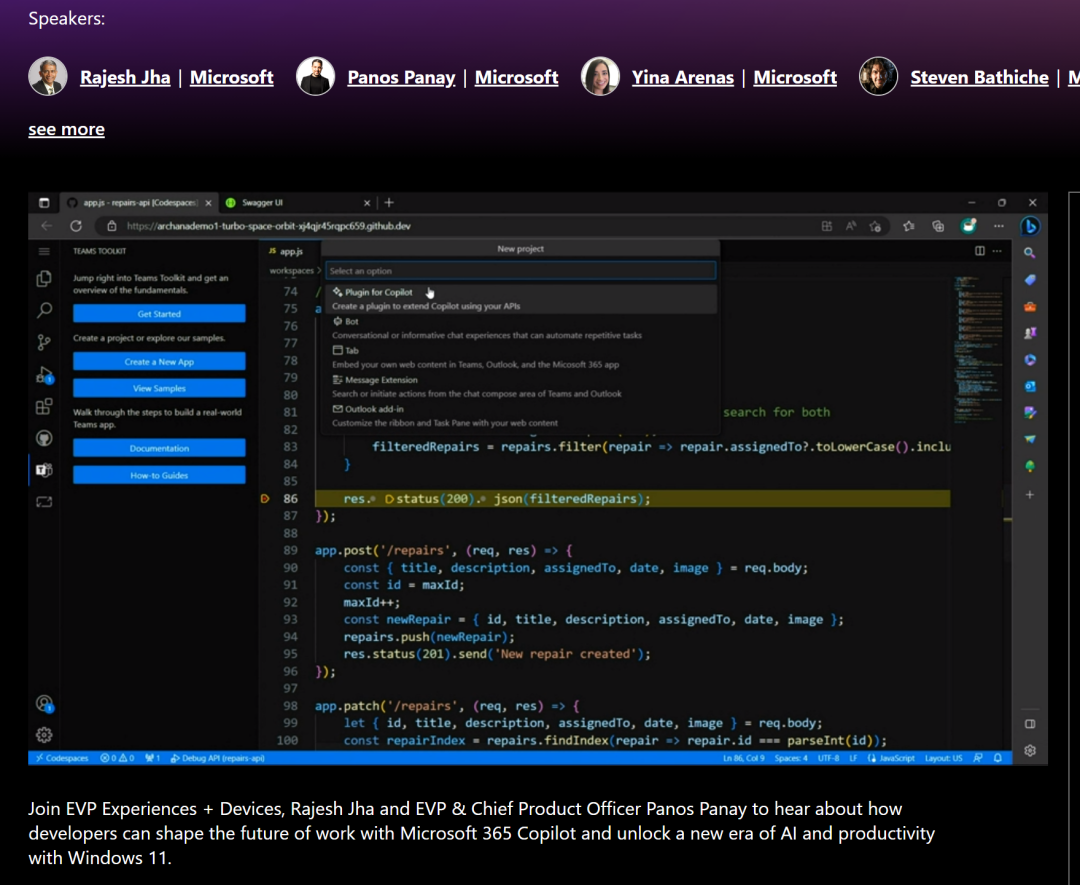Open the Manage settings gear

(44, 734)
